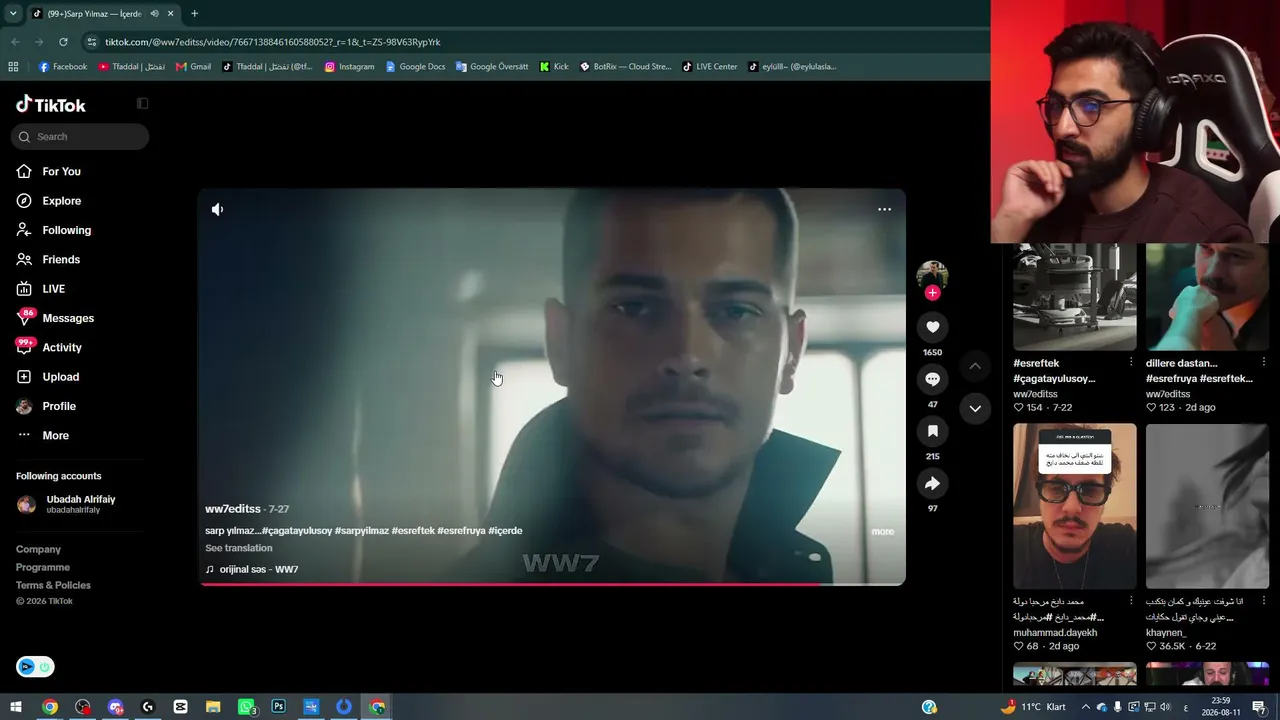Click the TikTok logo
Viewport: 1280px width, 720px height.
51,104
